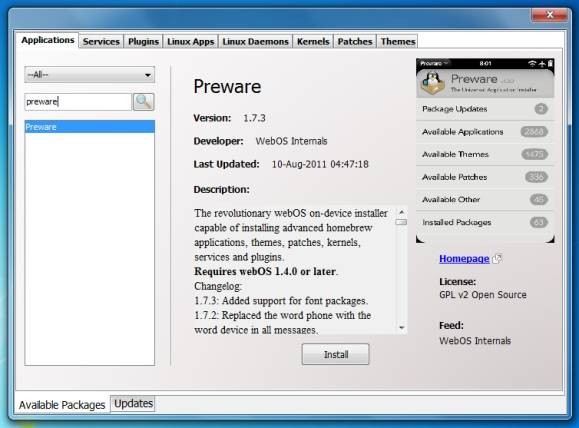Click 'Requires webOS 1.4.0 or later' text
The width and height of the screenshot is (579, 428).
coord(265,271)
